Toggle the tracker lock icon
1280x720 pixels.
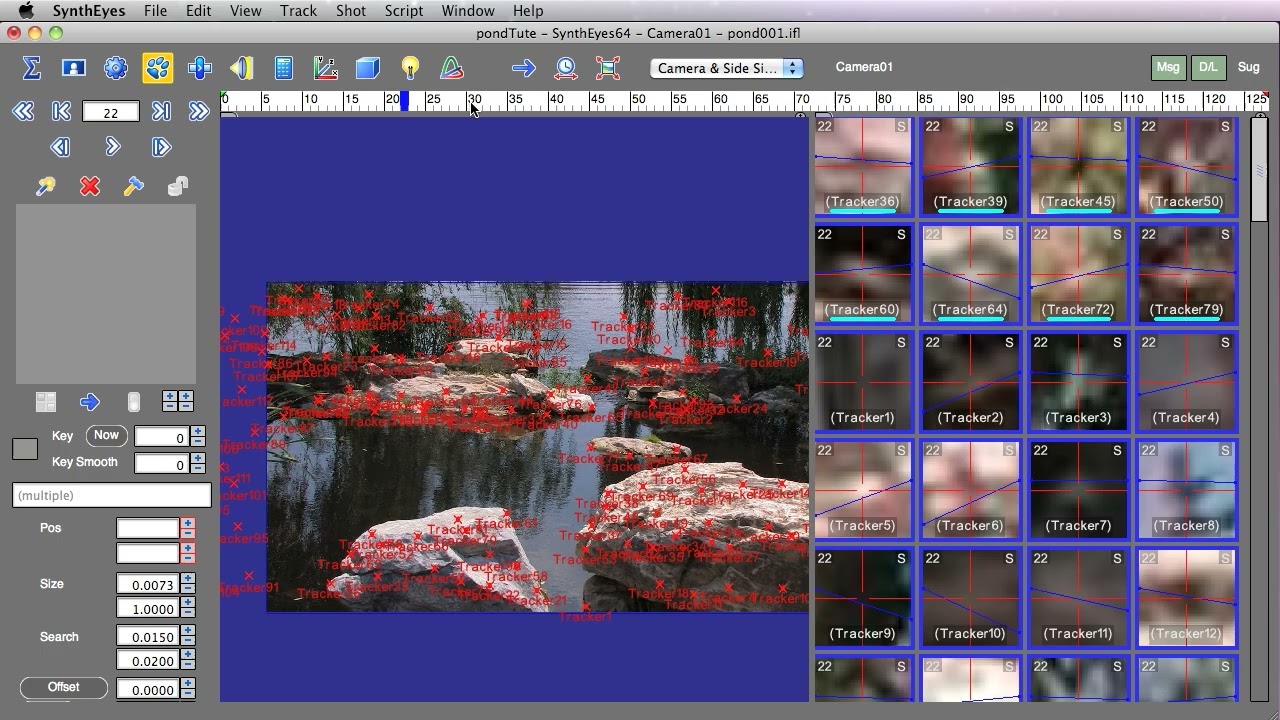[x=178, y=186]
